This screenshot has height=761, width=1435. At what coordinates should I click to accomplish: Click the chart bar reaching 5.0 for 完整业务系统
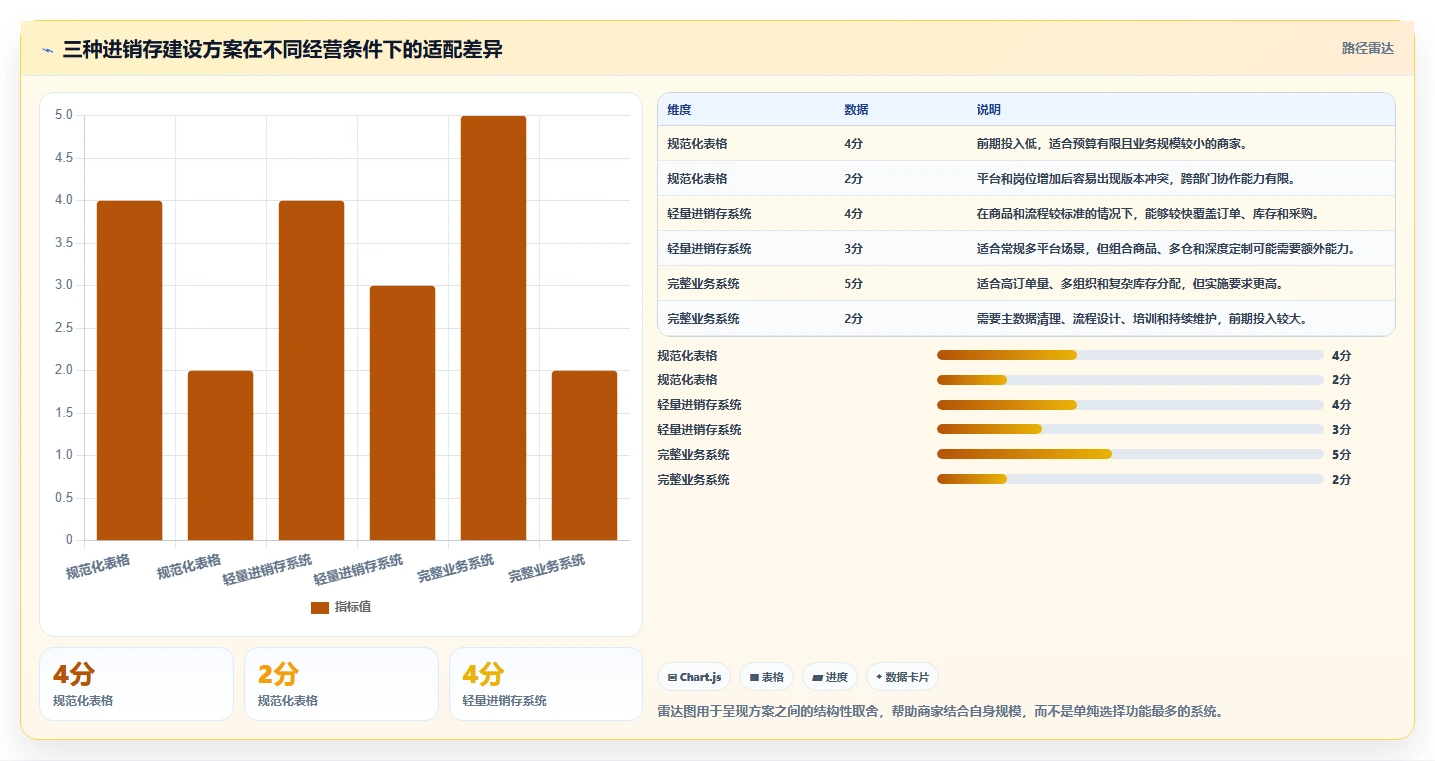(493, 328)
